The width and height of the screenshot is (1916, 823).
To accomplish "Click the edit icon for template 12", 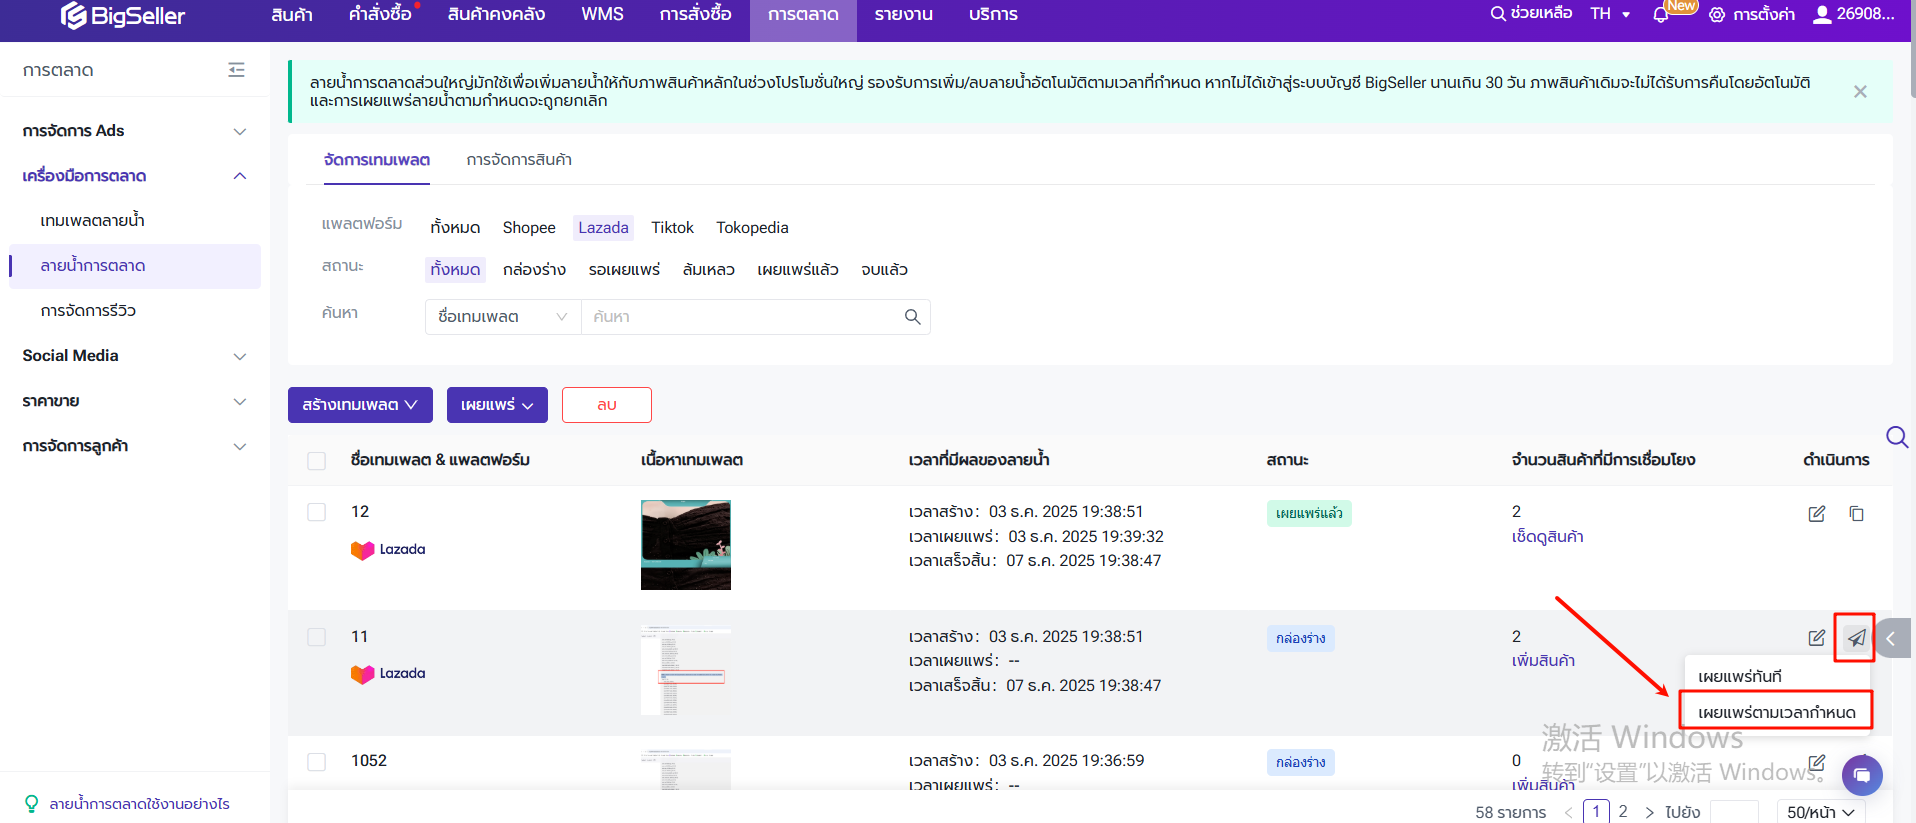I will [x=1816, y=514].
